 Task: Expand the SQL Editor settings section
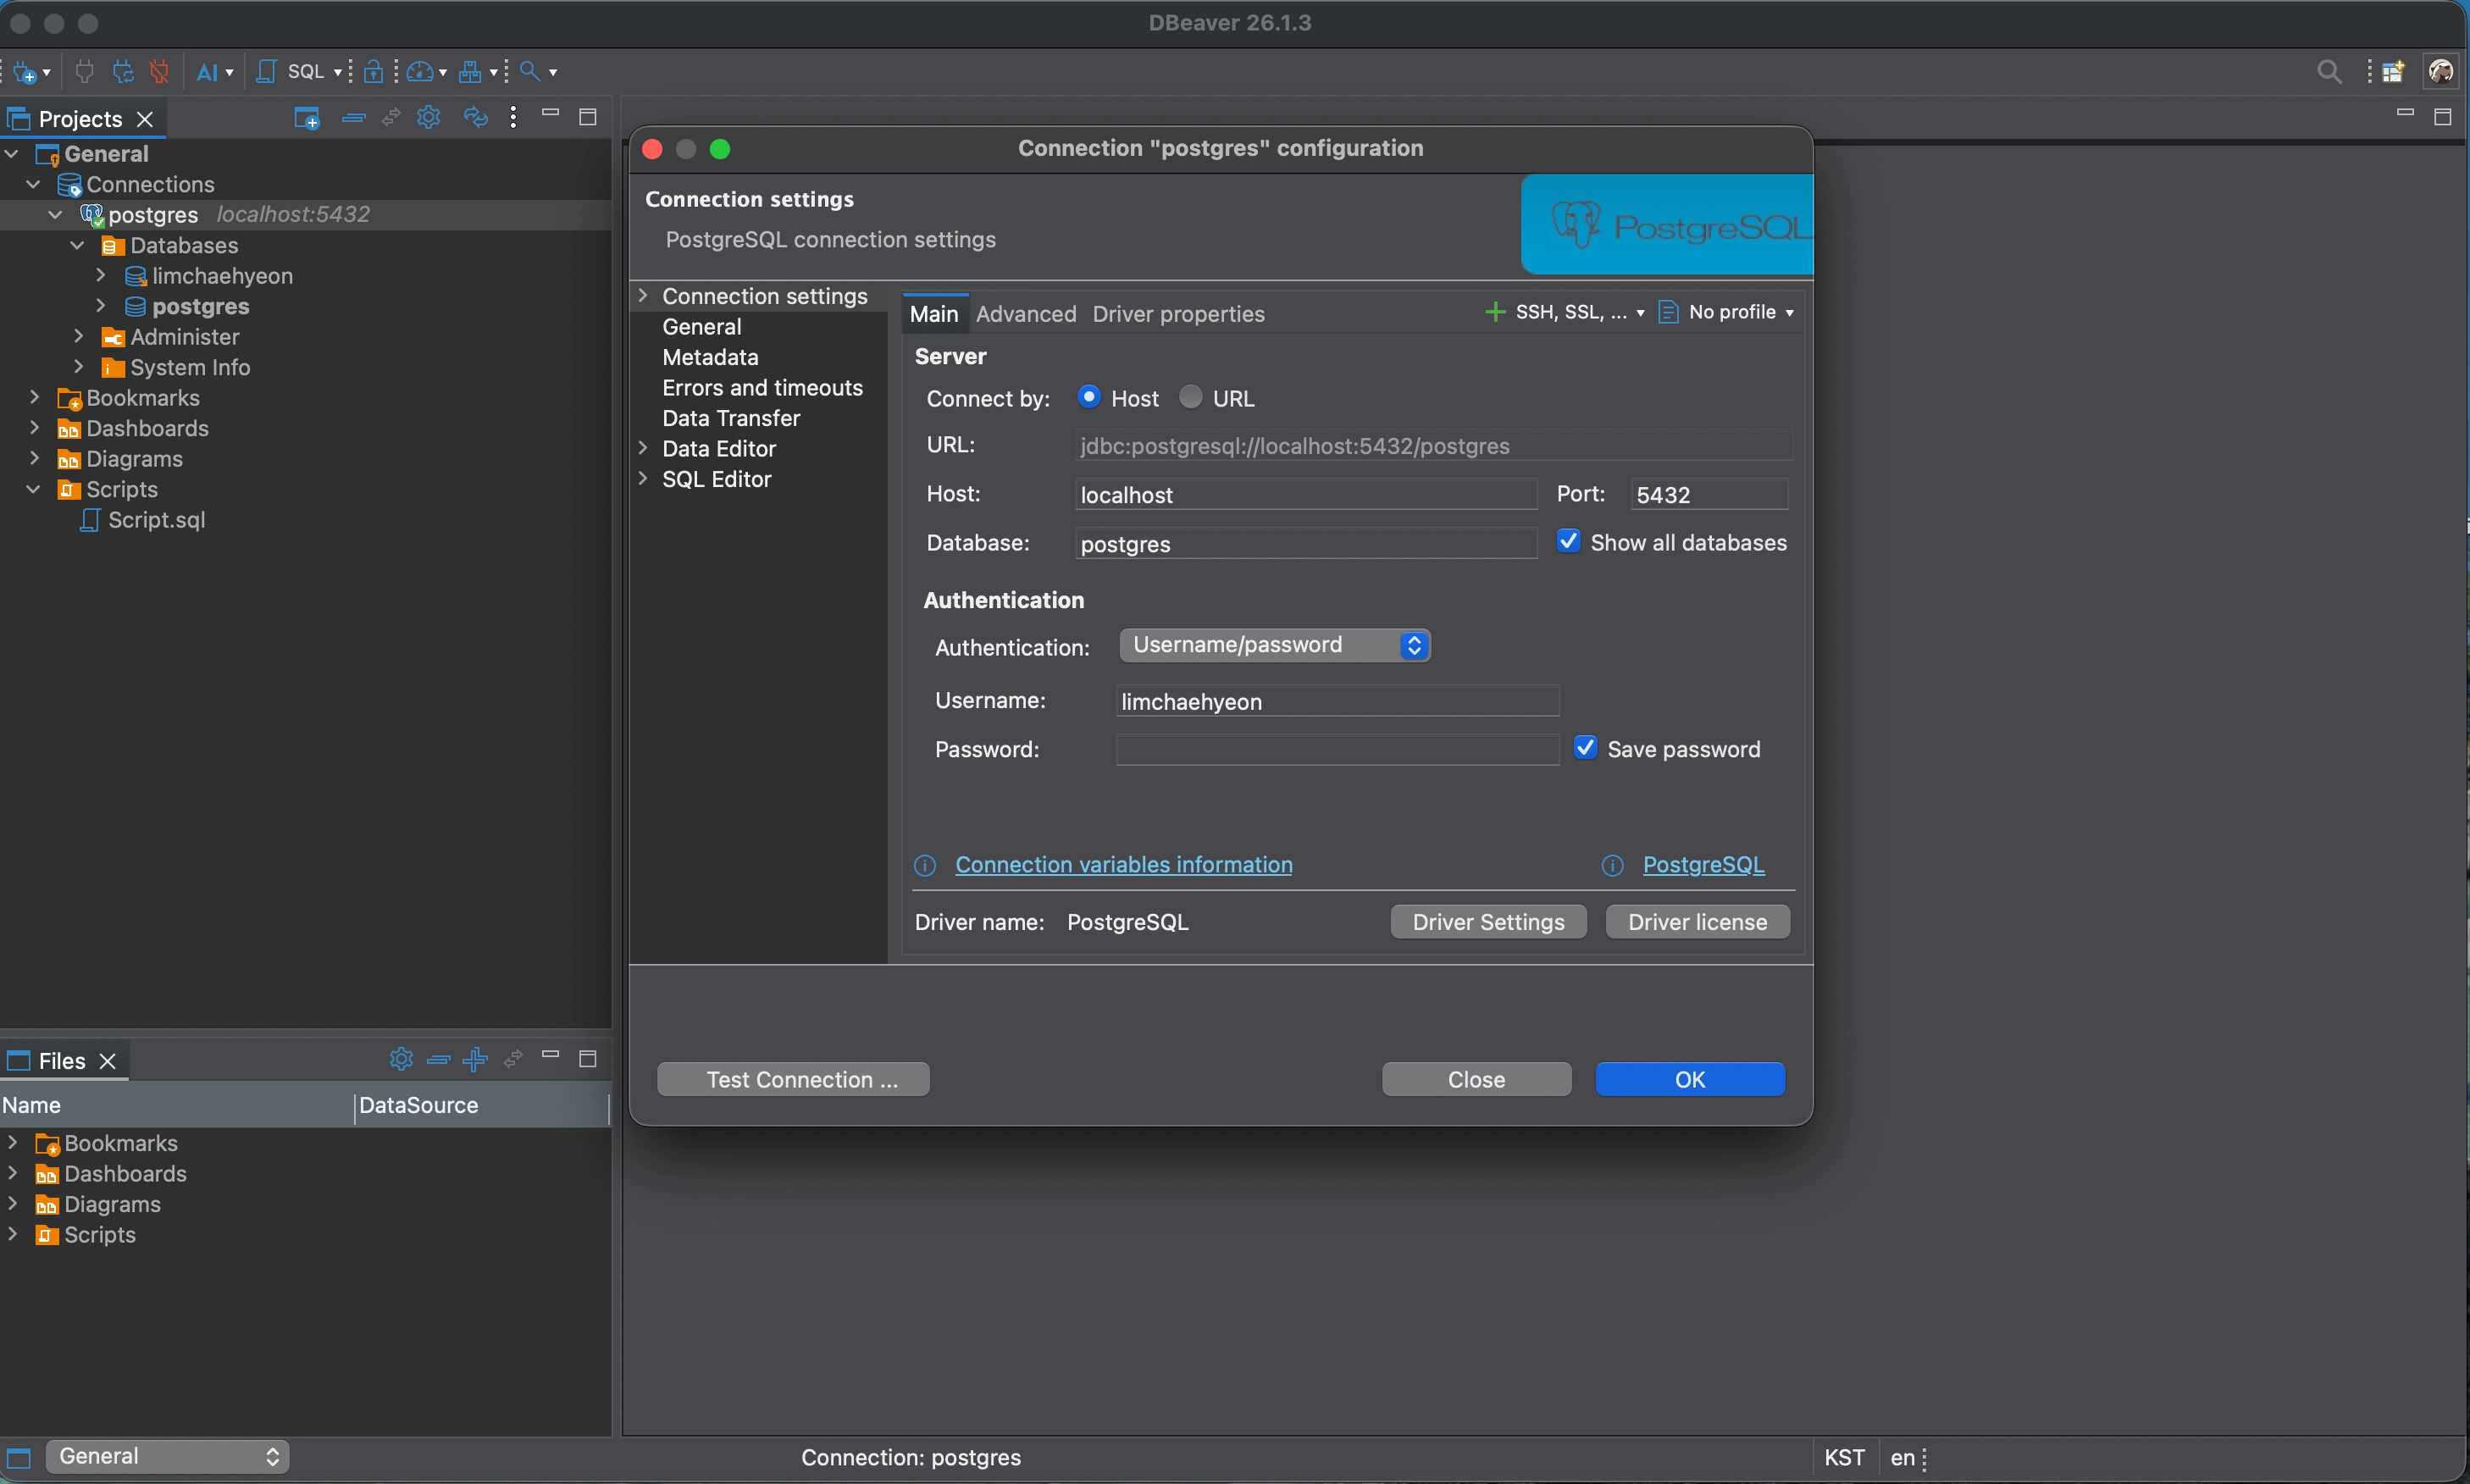(x=643, y=478)
